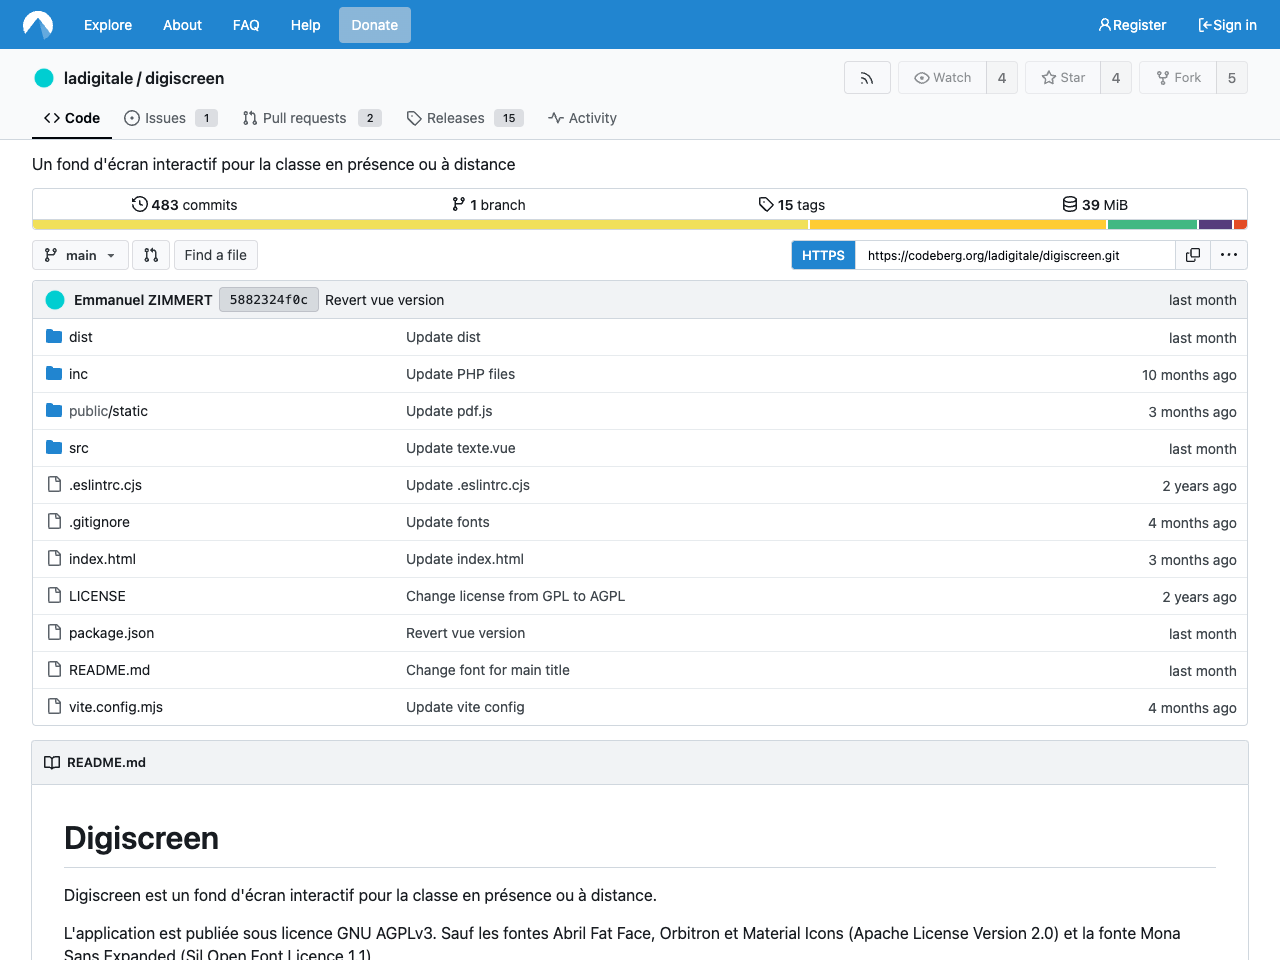Click the book icon beside README.md header
The width and height of the screenshot is (1280, 960).
click(52, 763)
